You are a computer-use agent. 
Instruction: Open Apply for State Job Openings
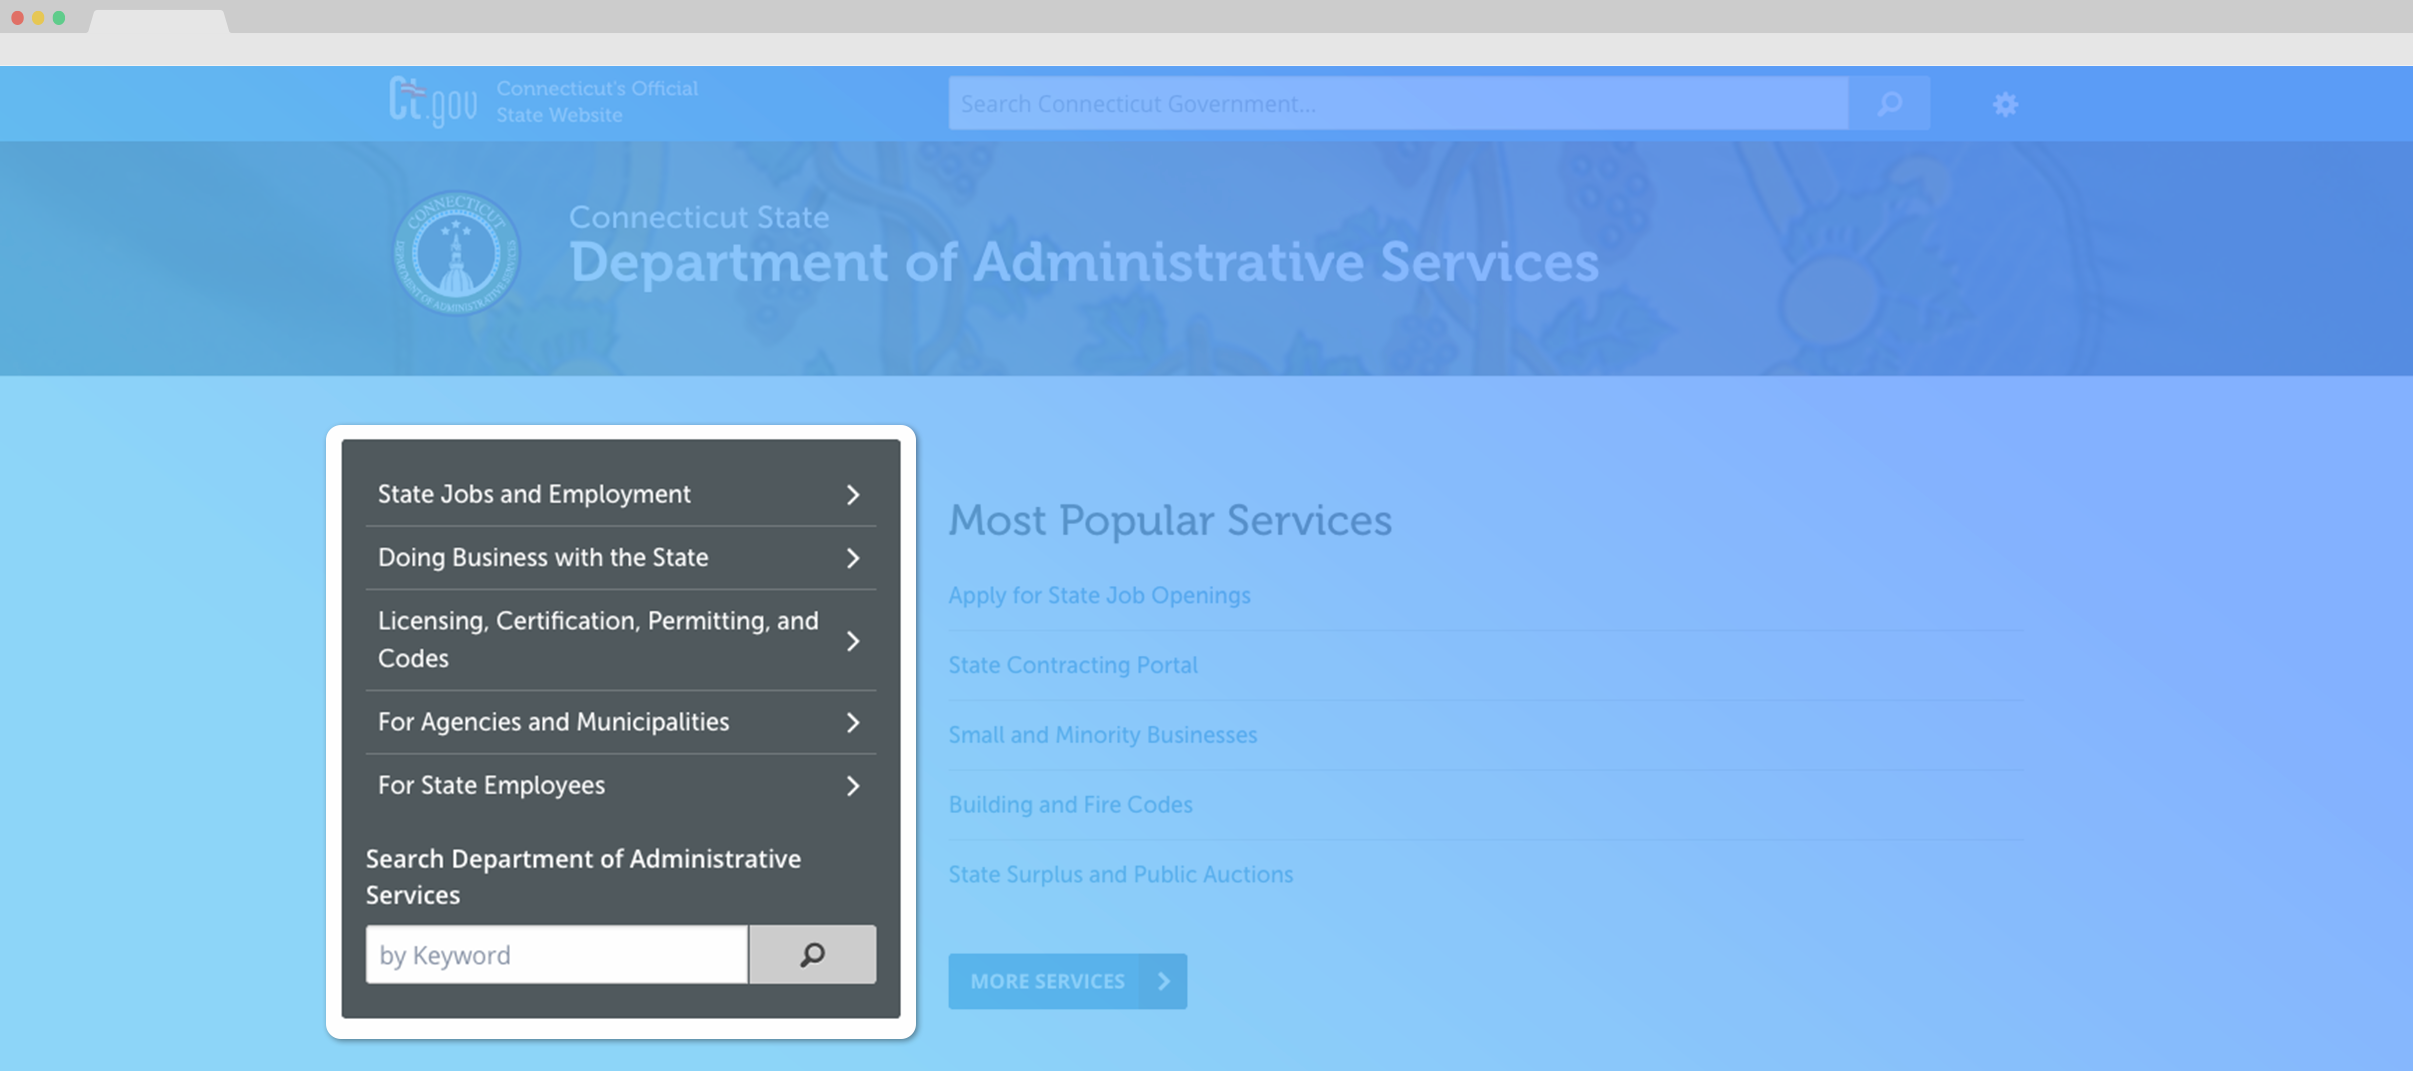tap(1099, 594)
